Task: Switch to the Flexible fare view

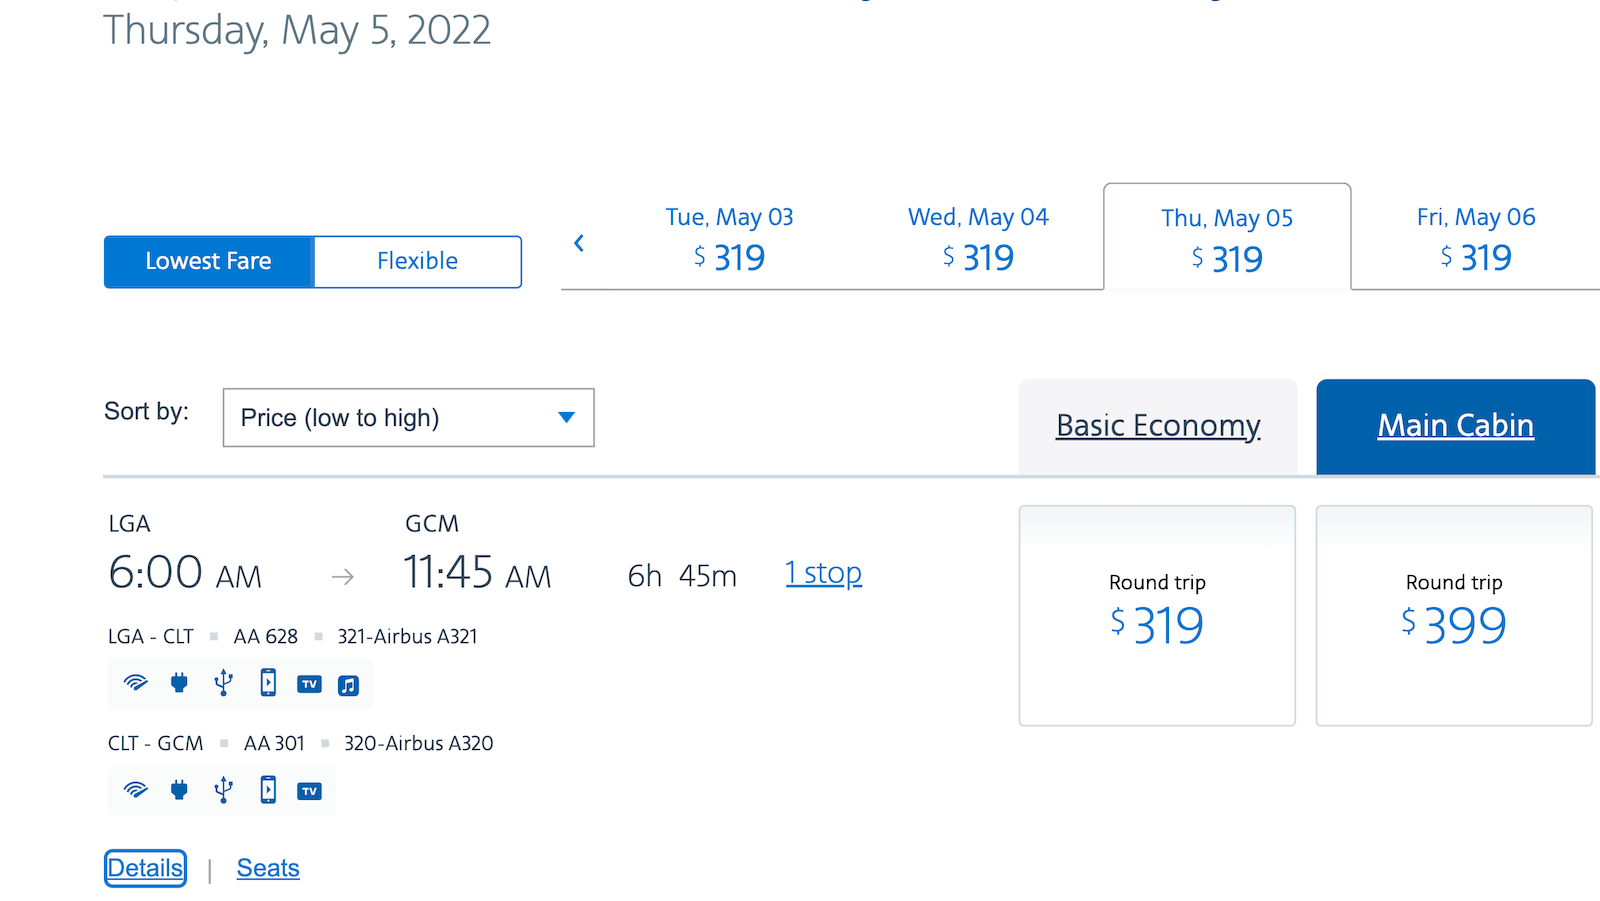Action: click(x=417, y=261)
